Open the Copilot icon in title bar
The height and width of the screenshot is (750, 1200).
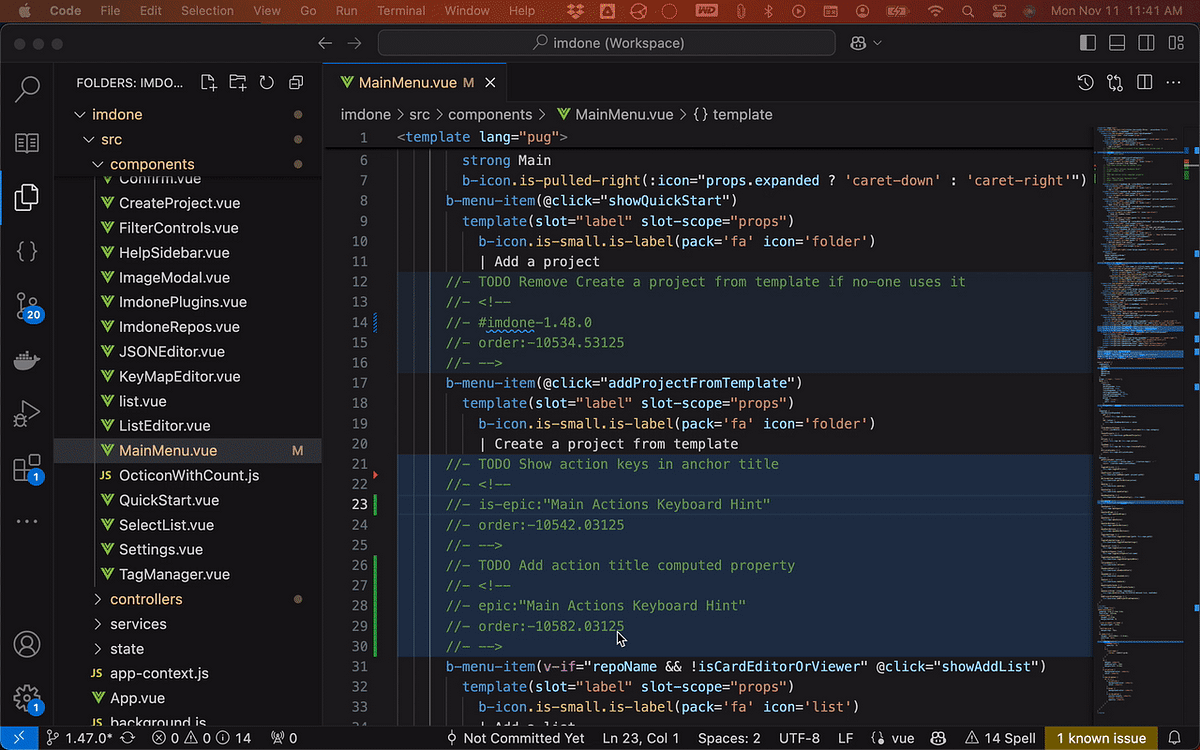(858, 43)
